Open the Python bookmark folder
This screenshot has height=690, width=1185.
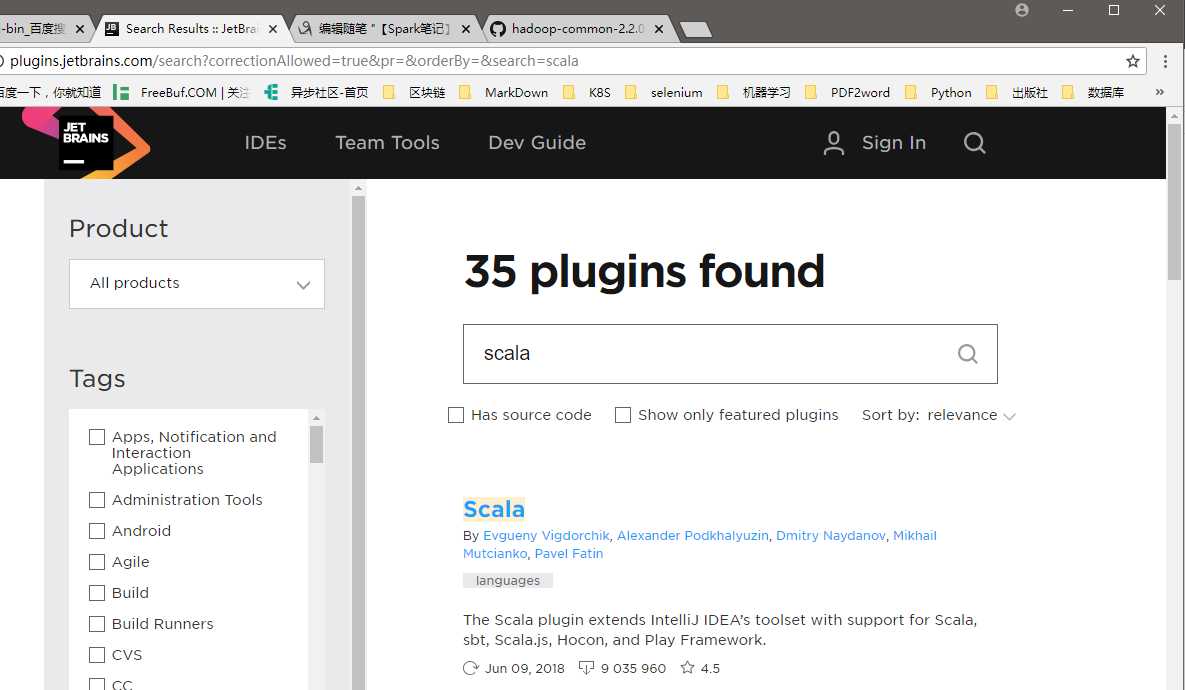pyautogui.click(x=938, y=92)
